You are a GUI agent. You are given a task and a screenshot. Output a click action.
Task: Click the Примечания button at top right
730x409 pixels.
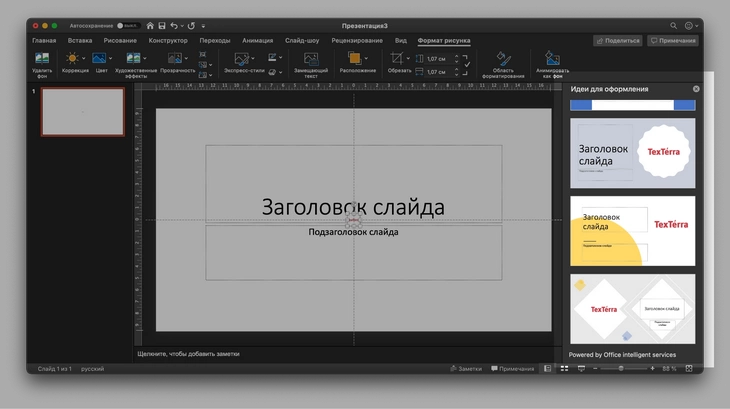[x=673, y=40]
